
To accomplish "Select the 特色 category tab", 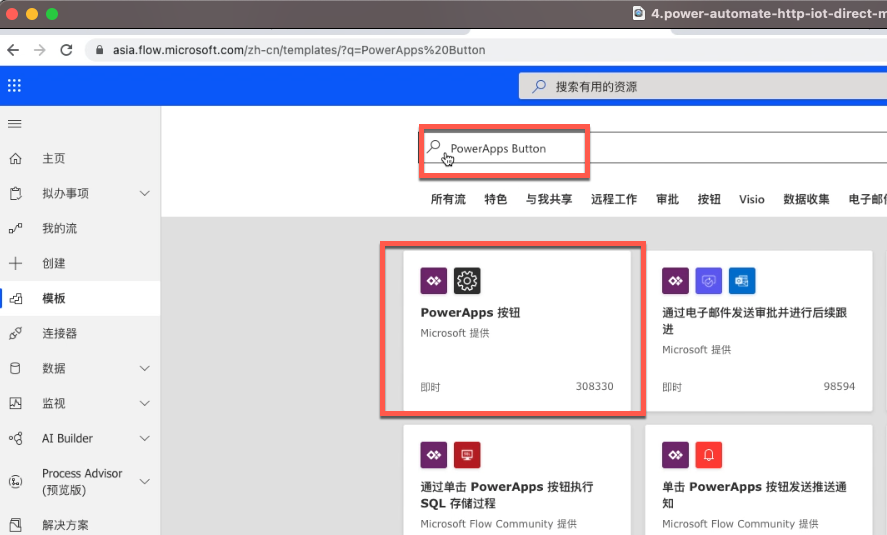I will pos(496,199).
